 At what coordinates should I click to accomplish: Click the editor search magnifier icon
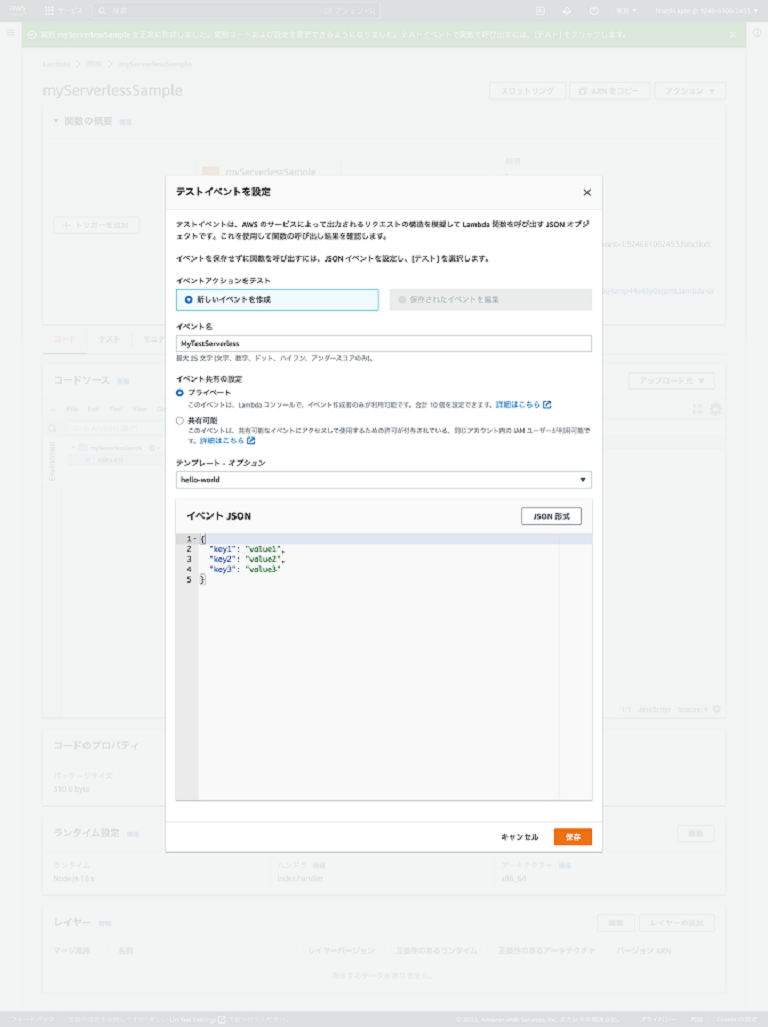[52, 428]
